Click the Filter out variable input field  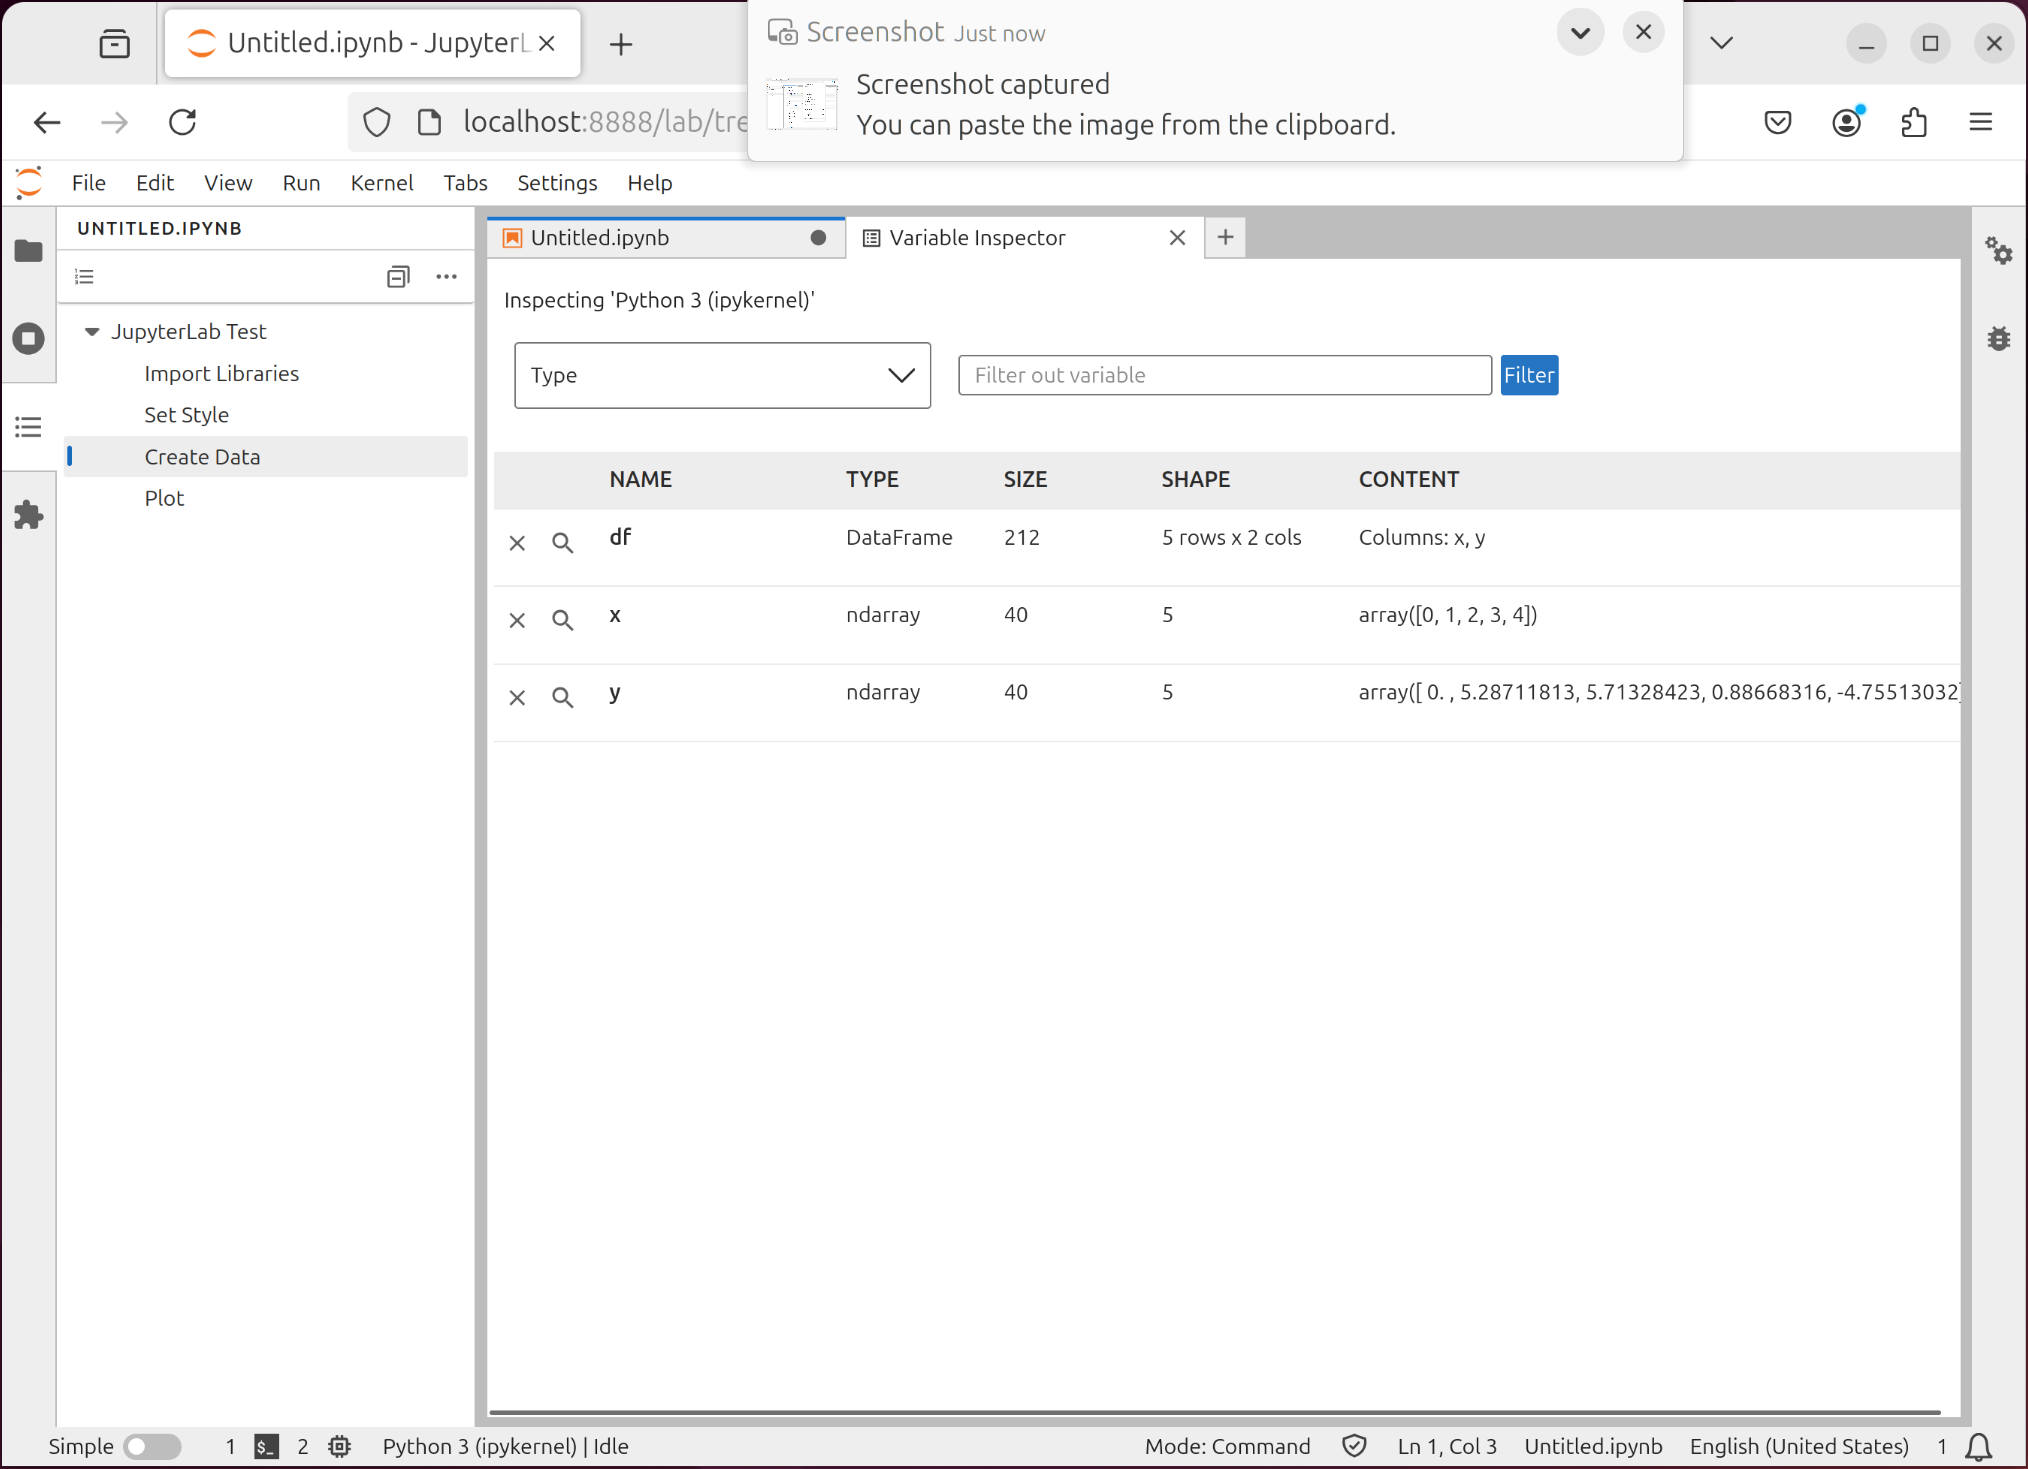1224,375
